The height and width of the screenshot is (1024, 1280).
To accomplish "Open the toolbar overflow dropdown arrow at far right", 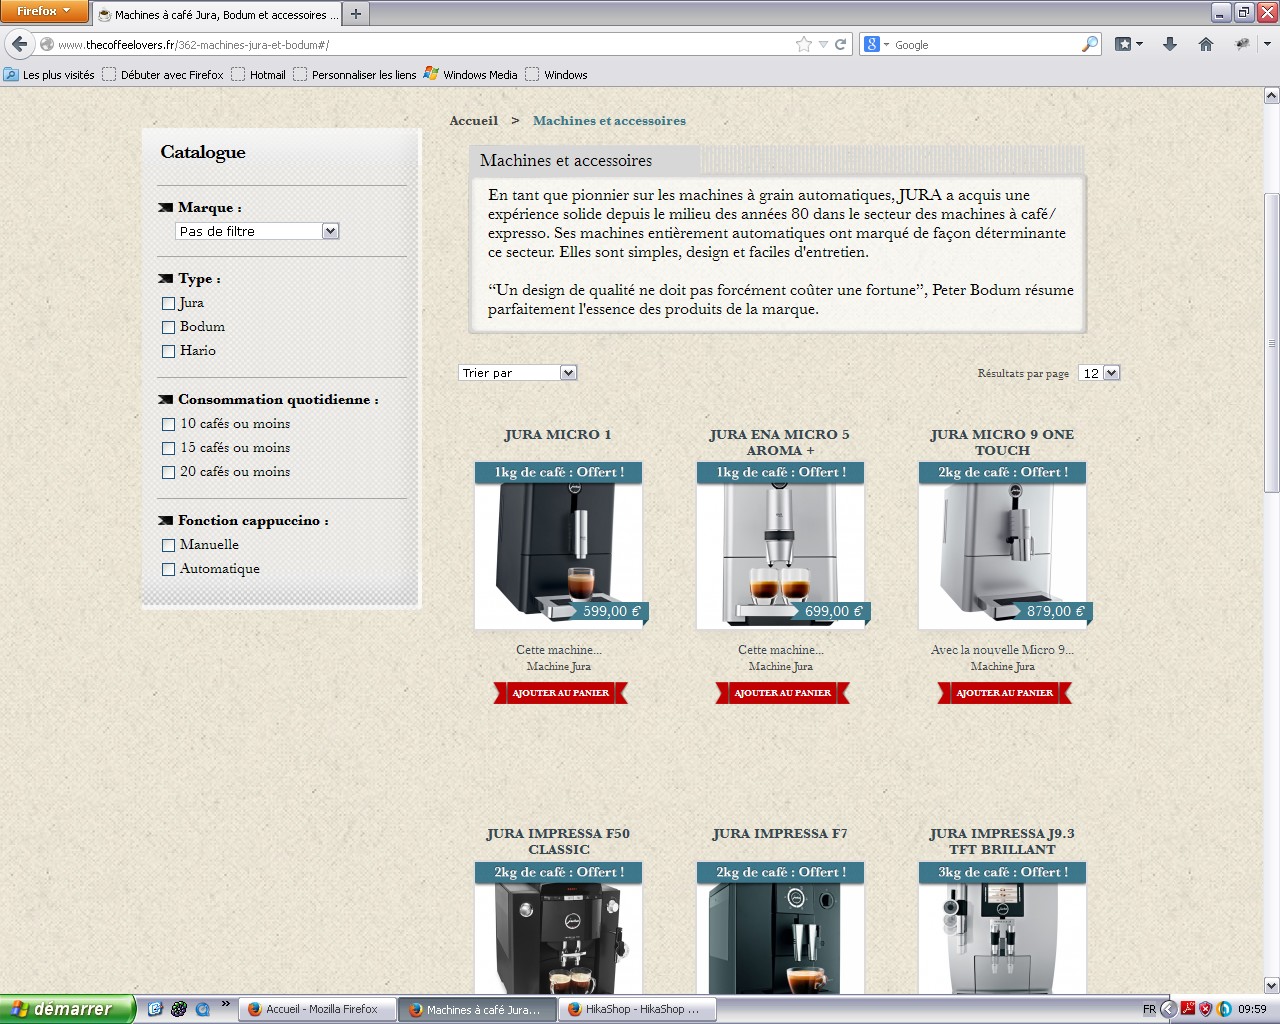I will [x=1267, y=44].
